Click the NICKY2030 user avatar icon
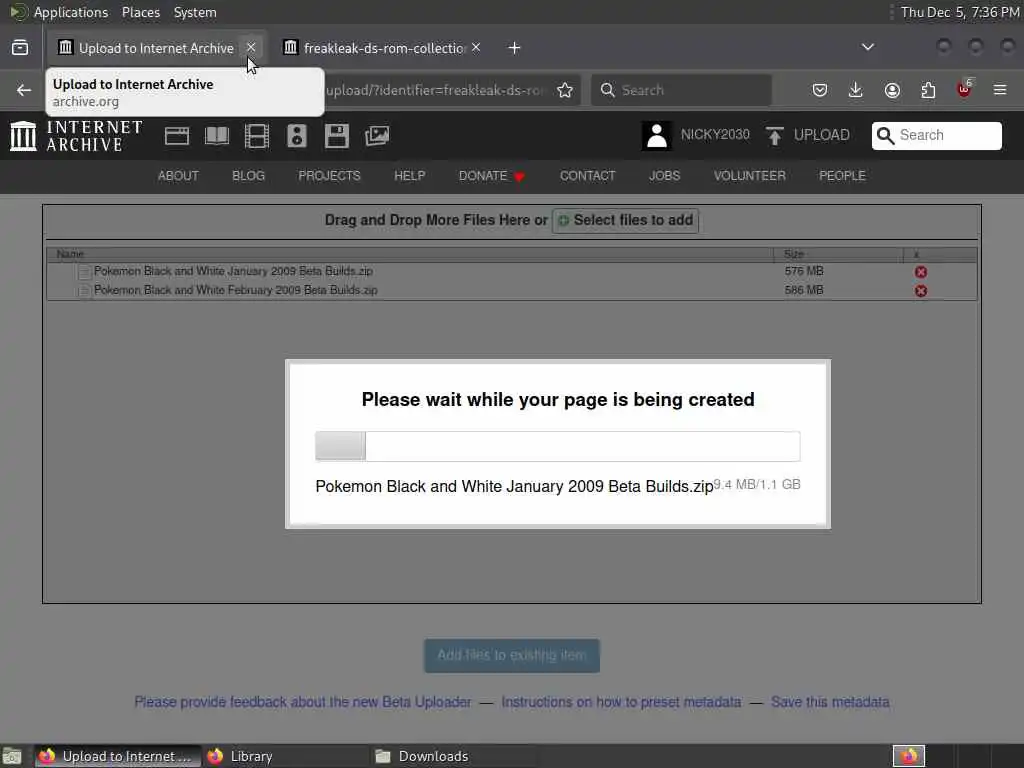Image resolution: width=1024 pixels, height=768 pixels. coord(656,135)
